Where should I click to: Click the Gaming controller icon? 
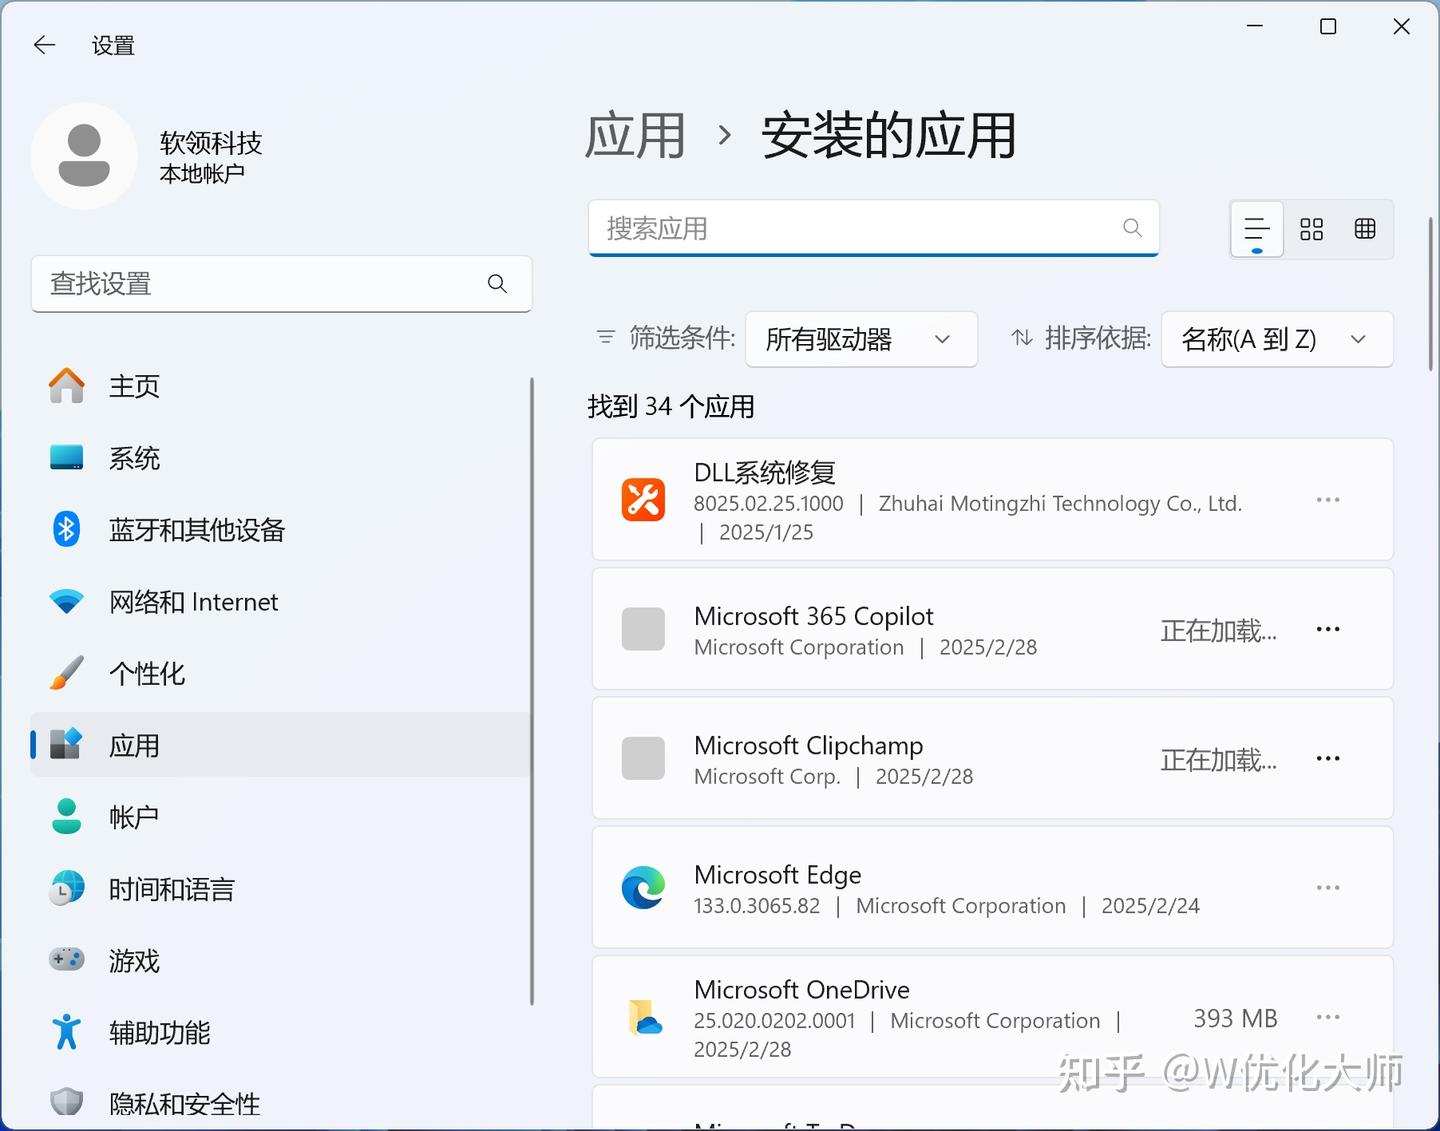click(67, 960)
